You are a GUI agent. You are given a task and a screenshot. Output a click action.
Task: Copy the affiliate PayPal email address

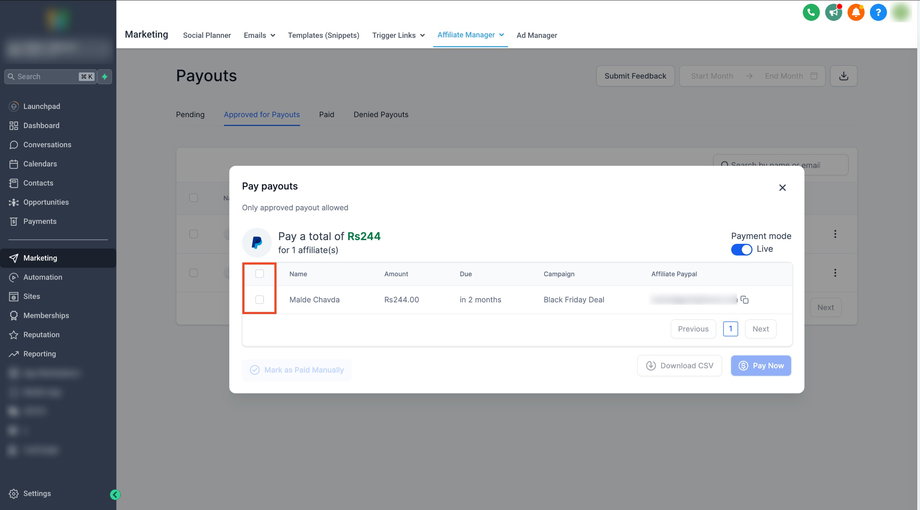point(745,300)
